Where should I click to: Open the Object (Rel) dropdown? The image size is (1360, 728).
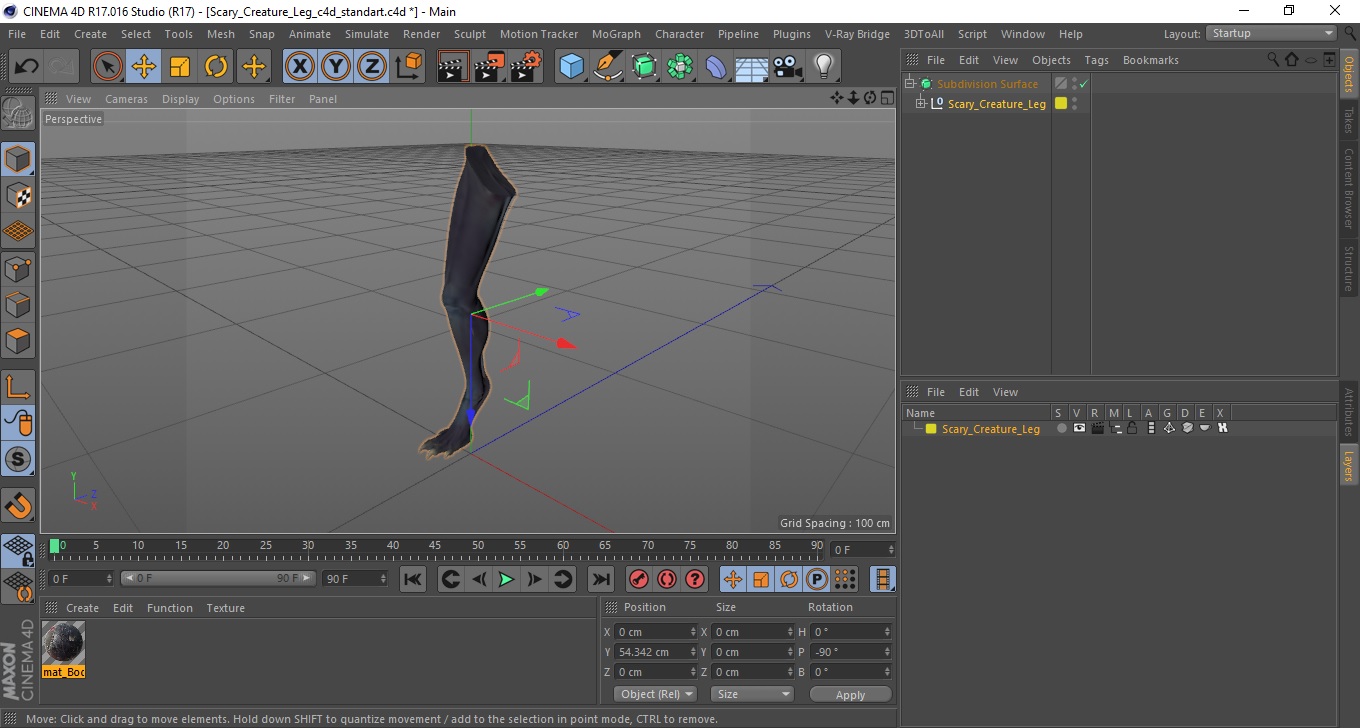click(x=655, y=694)
